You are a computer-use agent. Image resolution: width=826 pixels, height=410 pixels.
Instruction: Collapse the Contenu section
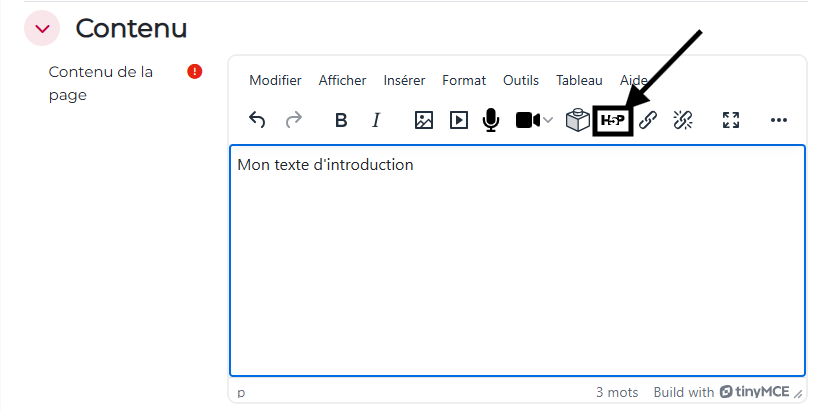coord(42,29)
